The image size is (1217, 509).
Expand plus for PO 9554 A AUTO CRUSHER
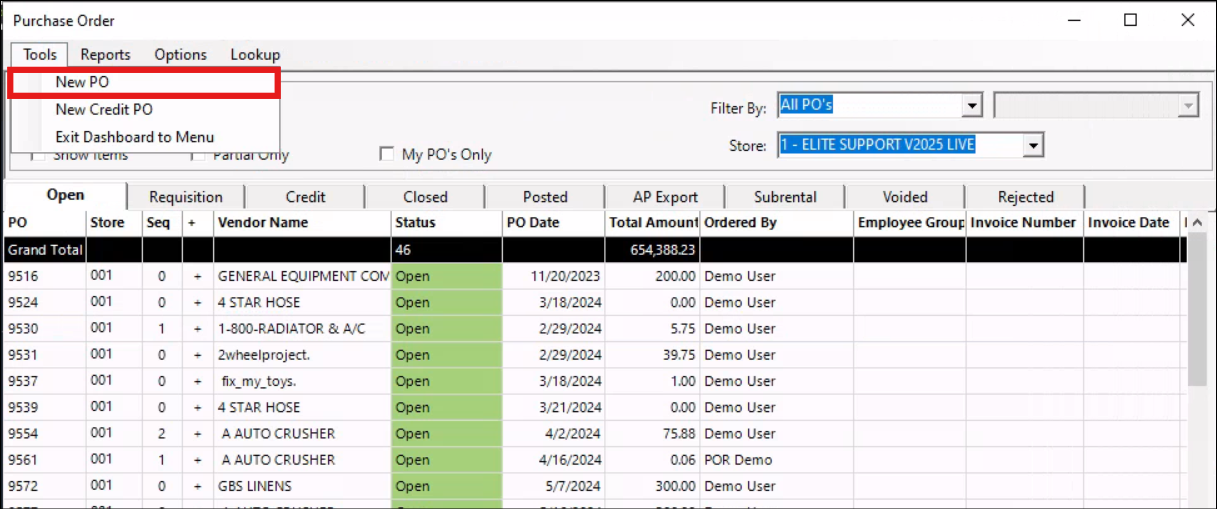(x=198, y=434)
